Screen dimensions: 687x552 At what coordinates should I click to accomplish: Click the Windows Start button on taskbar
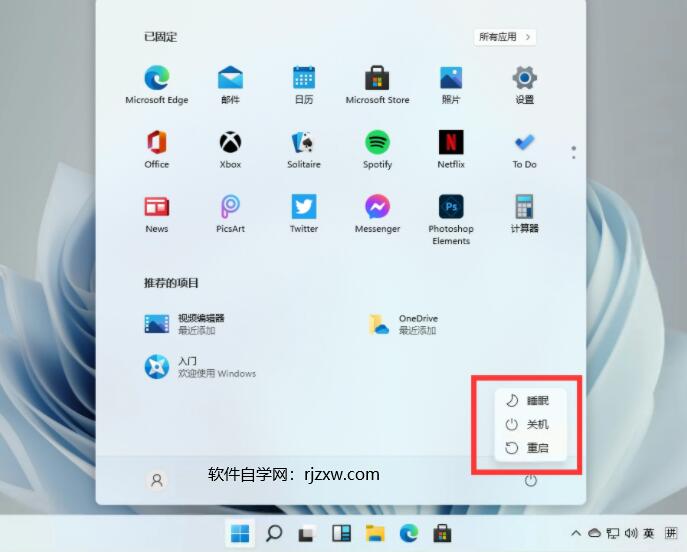tap(240, 533)
